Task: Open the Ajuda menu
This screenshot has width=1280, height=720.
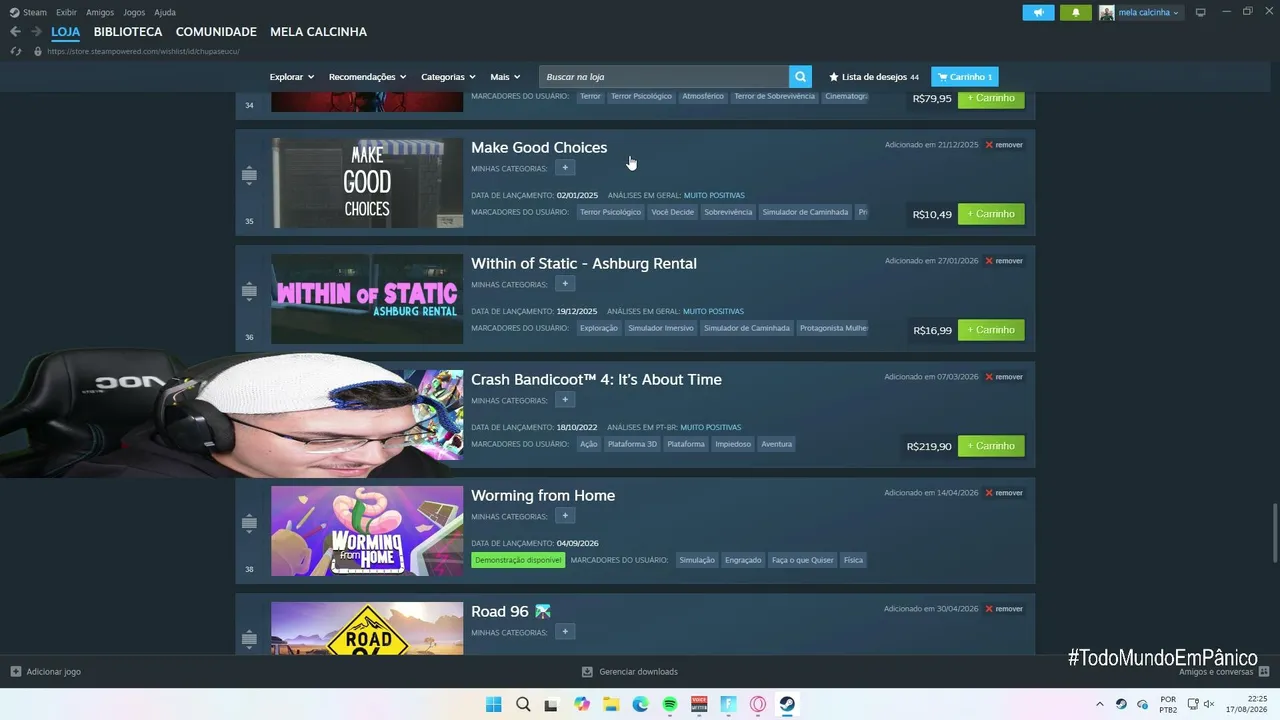Action: click(x=165, y=12)
